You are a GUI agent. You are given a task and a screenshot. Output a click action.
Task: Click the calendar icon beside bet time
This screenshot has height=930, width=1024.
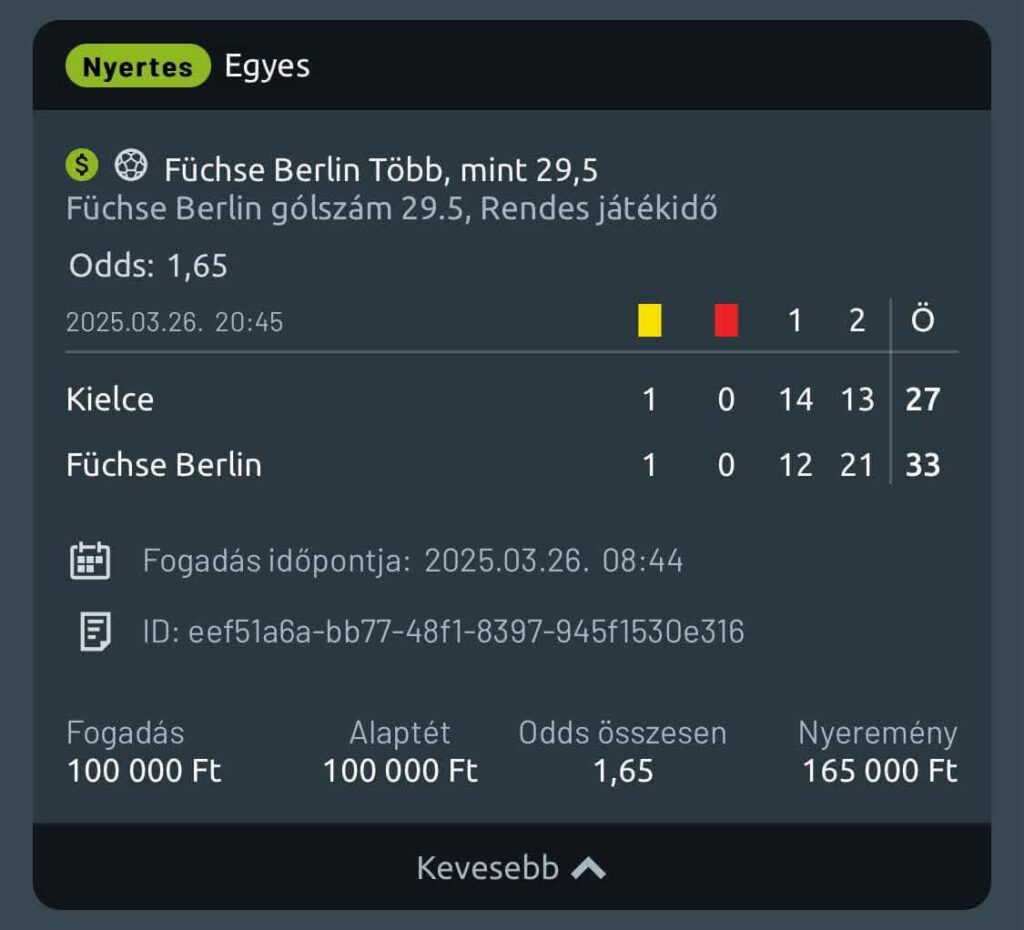(x=90, y=560)
